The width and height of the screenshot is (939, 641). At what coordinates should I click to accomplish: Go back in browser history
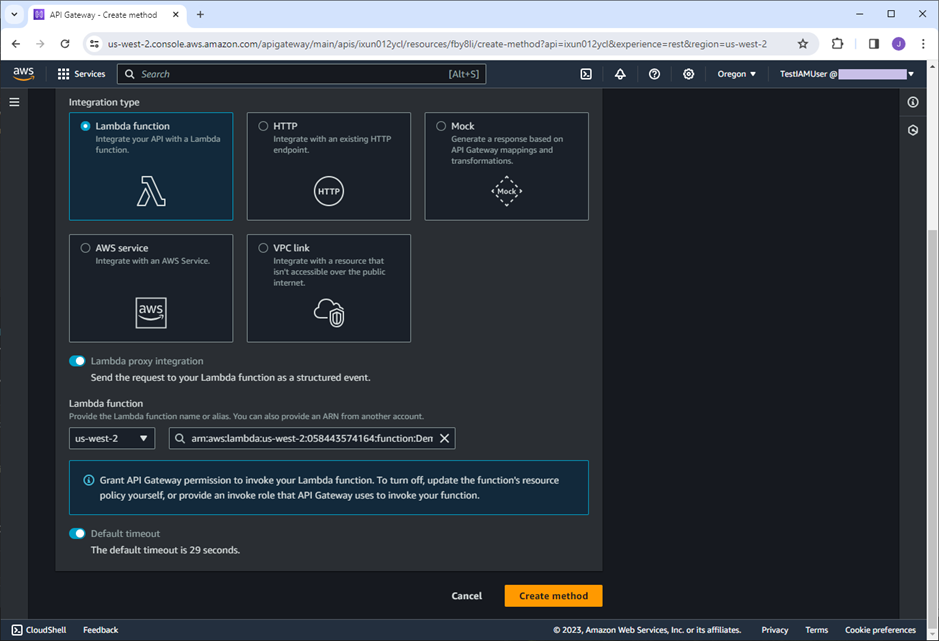(16, 44)
